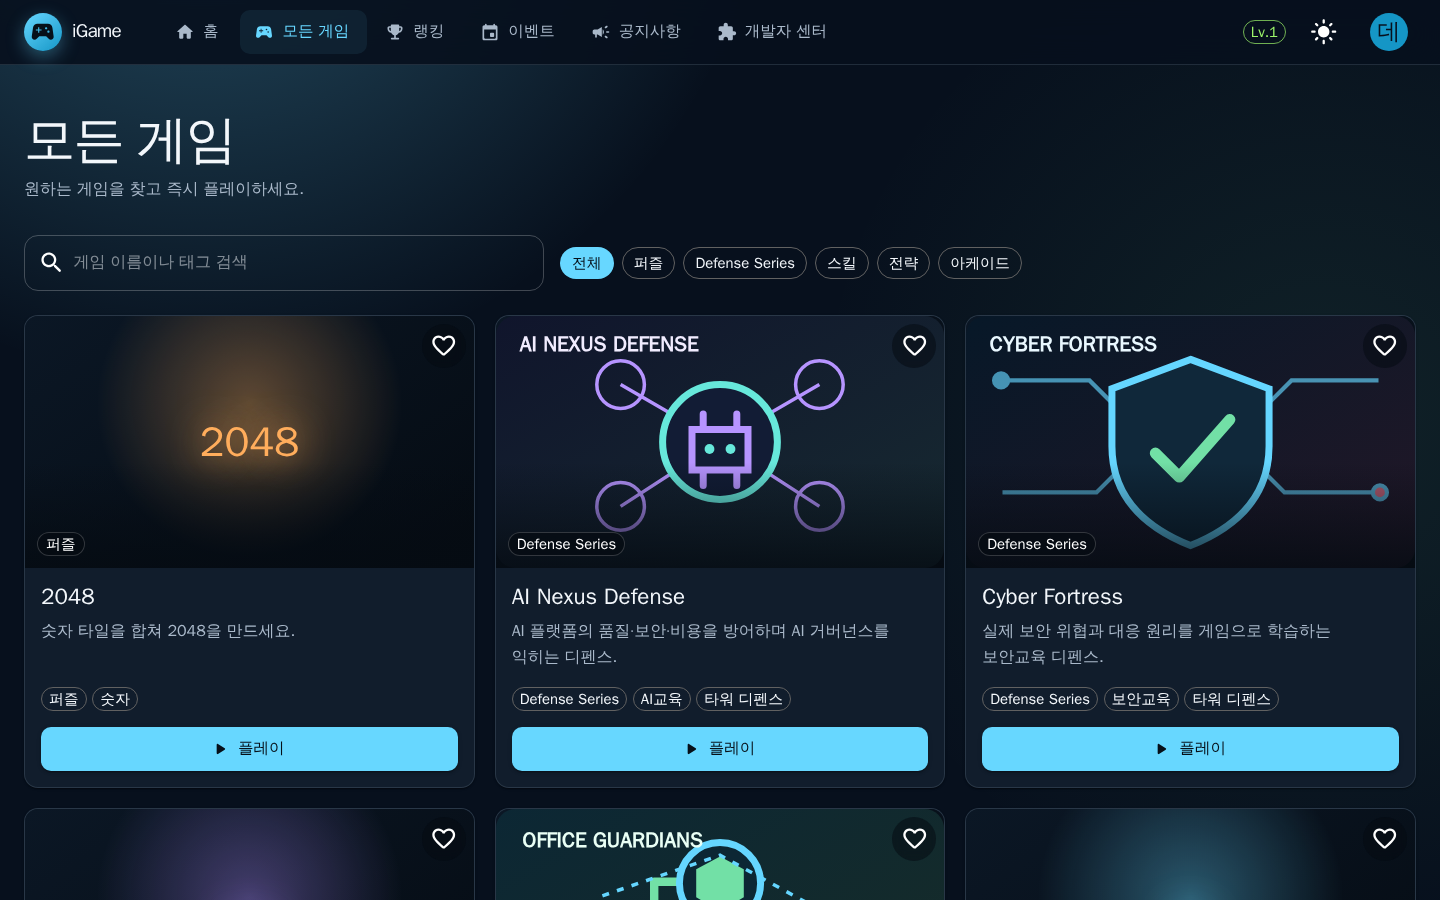This screenshot has height=900, width=1440.
Task: Toggle the light/dark theme sun icon
Action: coord(1324,32)
